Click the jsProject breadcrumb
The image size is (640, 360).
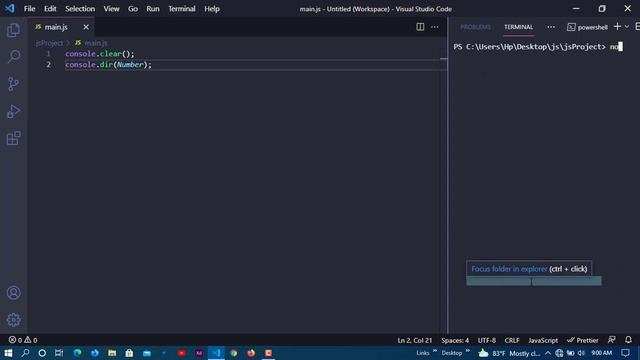coord(49,43)
